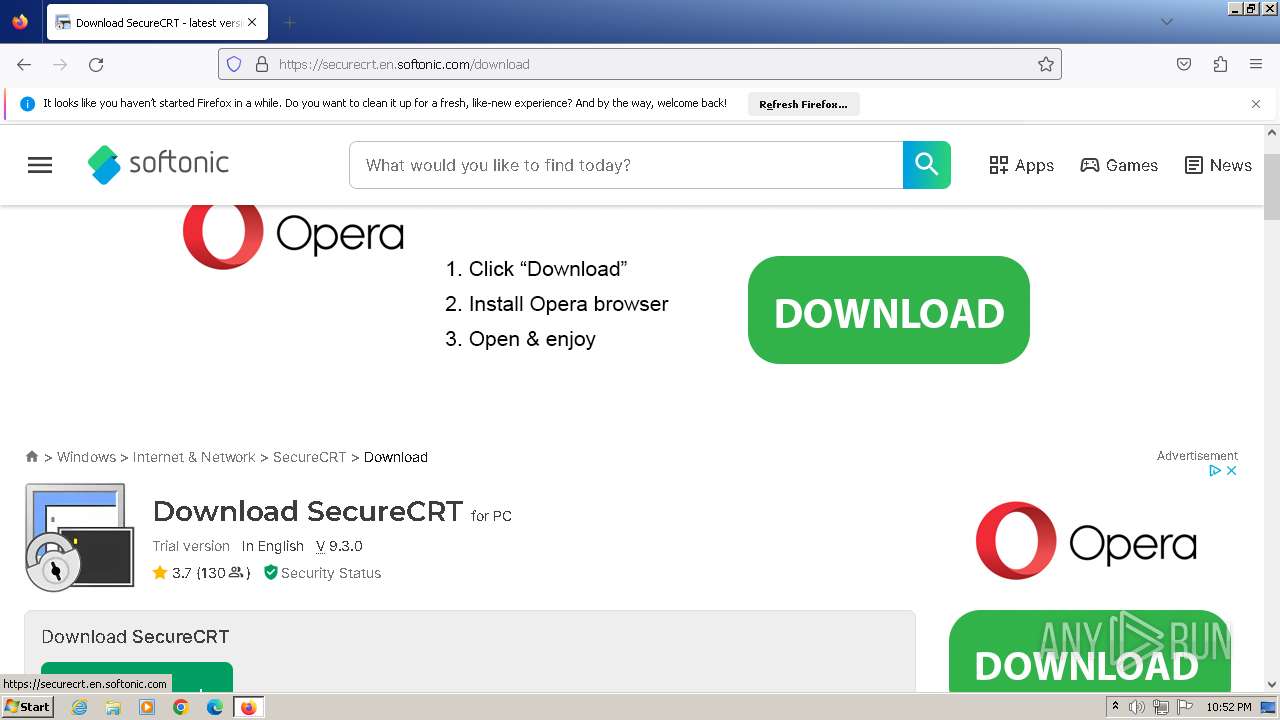Open Internet & Network breadcrumb link
This screenshot has width=1280, height=720.
tap(194, 457)
